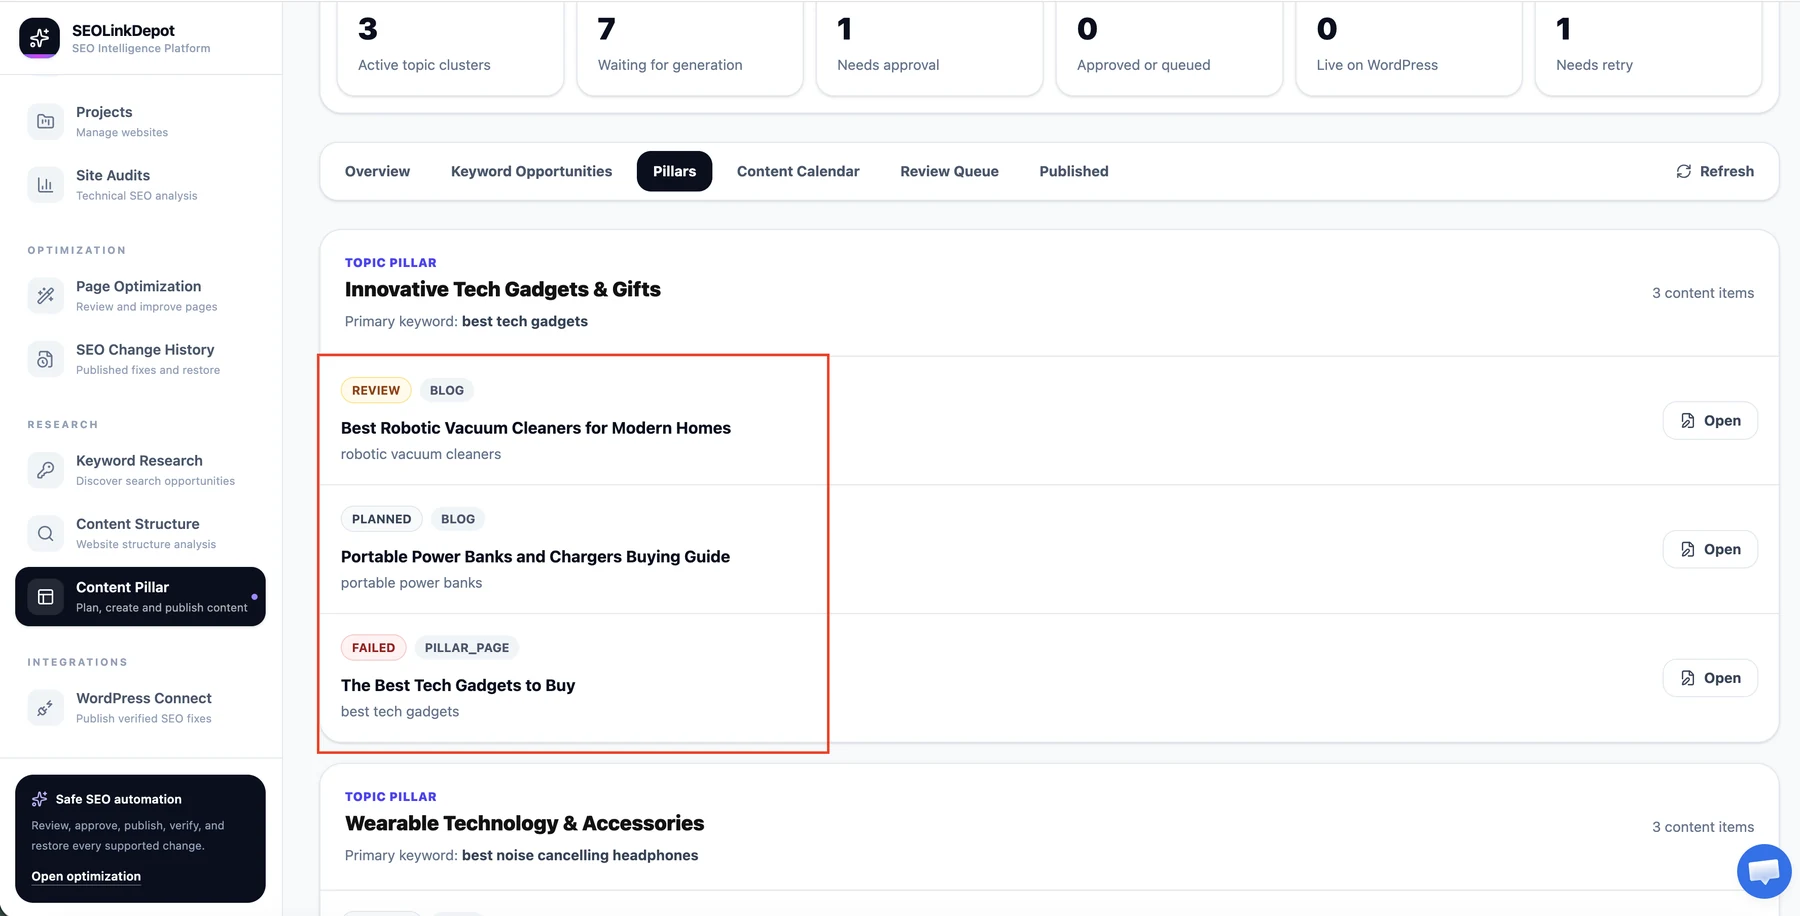Click the PLANNED status badge
This screenshot has width=1800, height=916.
coord(381,519)
